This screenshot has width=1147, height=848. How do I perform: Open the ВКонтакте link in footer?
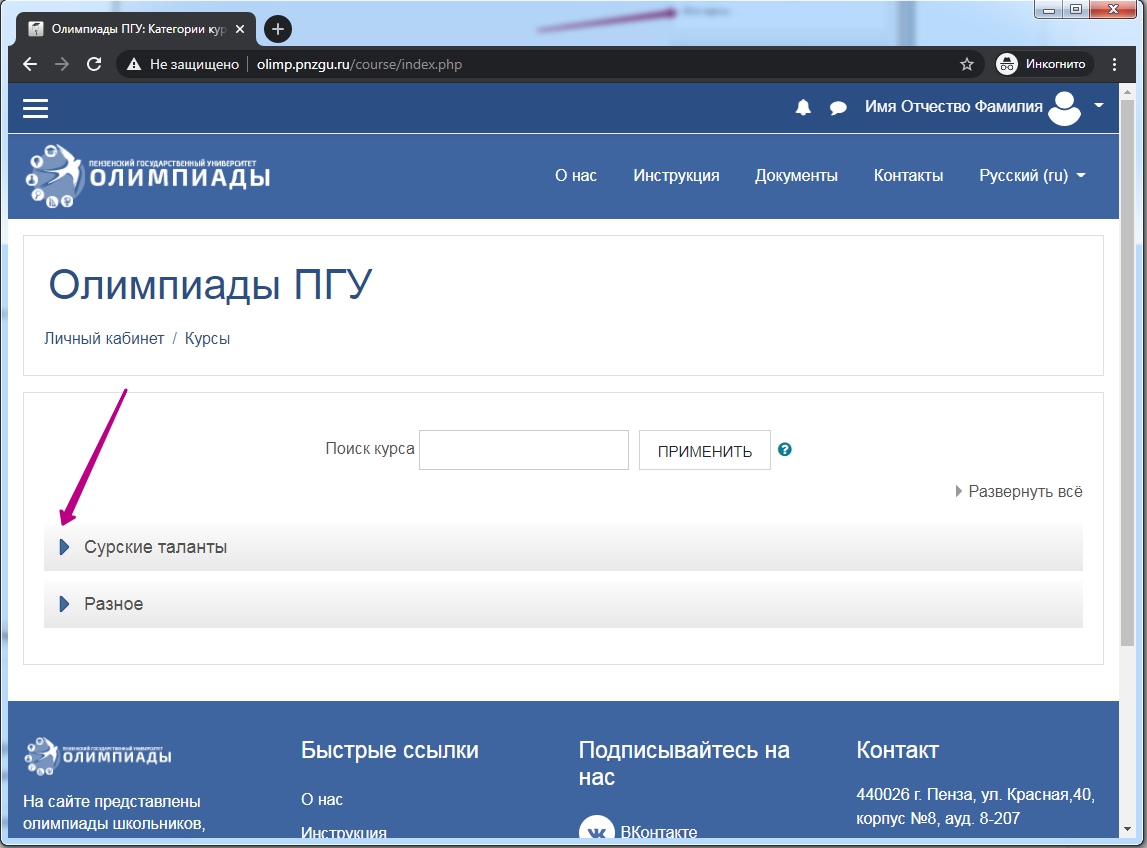point(658,832)
